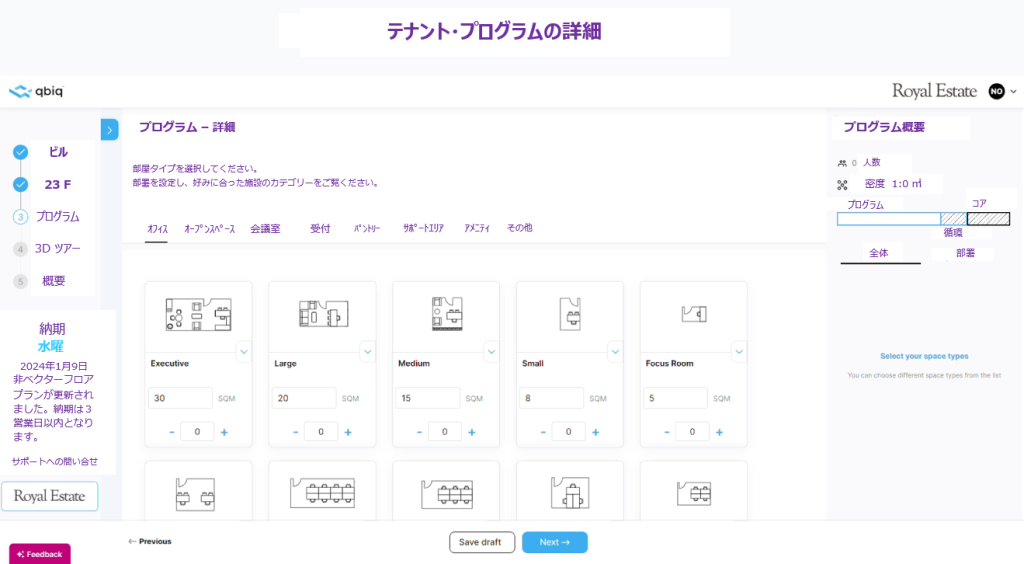Click the プログラム area usage bar
Screen dimensions: 1024x564
coord(889,219)
